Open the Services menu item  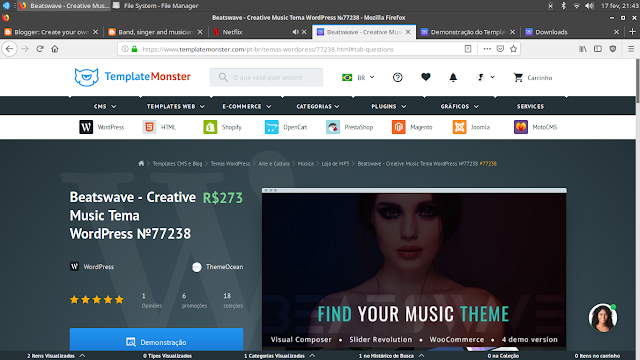tap(530, 106)
